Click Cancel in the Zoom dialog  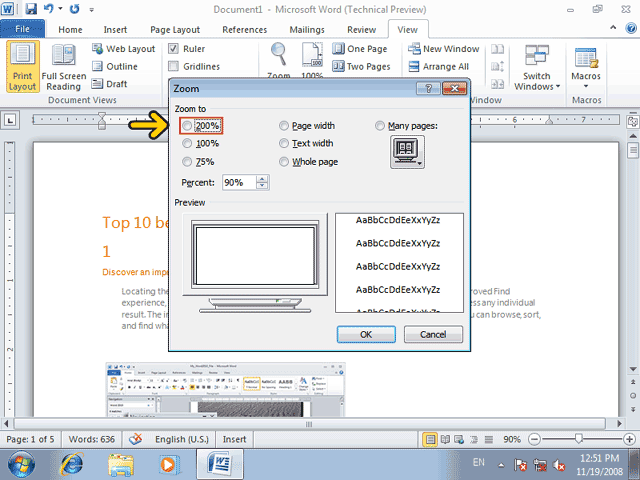pyautogui.click(x=433, y=334)
